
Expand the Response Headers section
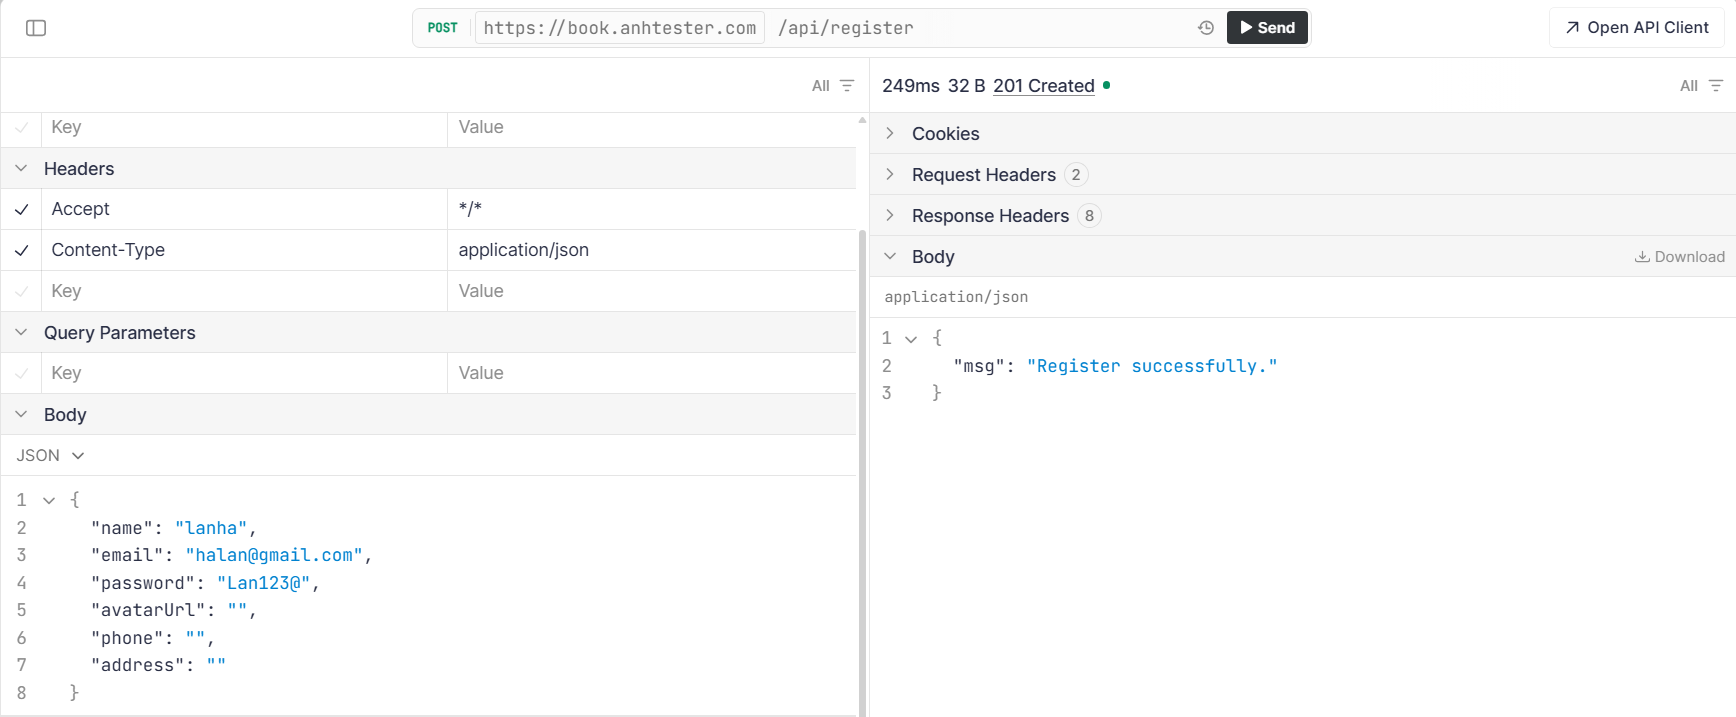coord(990,216)
